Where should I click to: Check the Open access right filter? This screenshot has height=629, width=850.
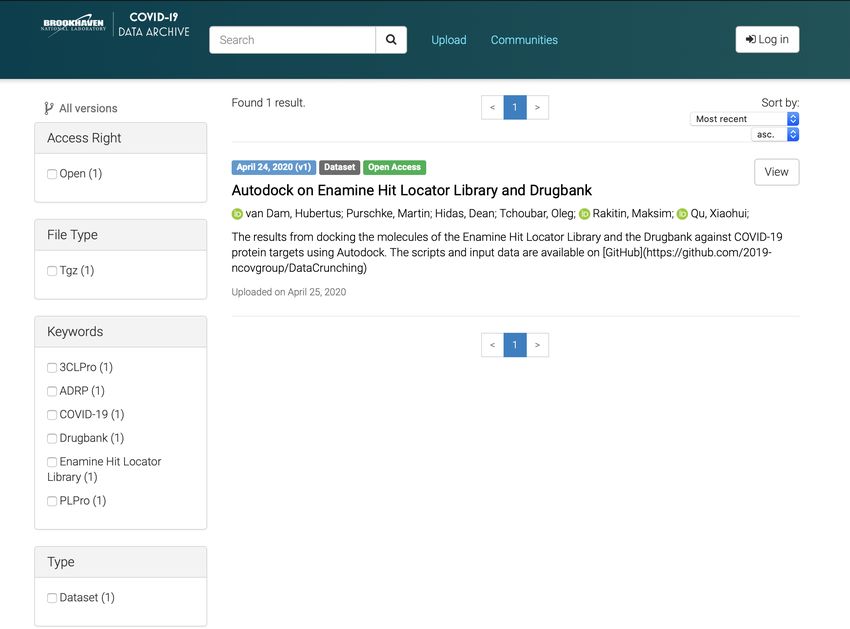coord(52,174)
